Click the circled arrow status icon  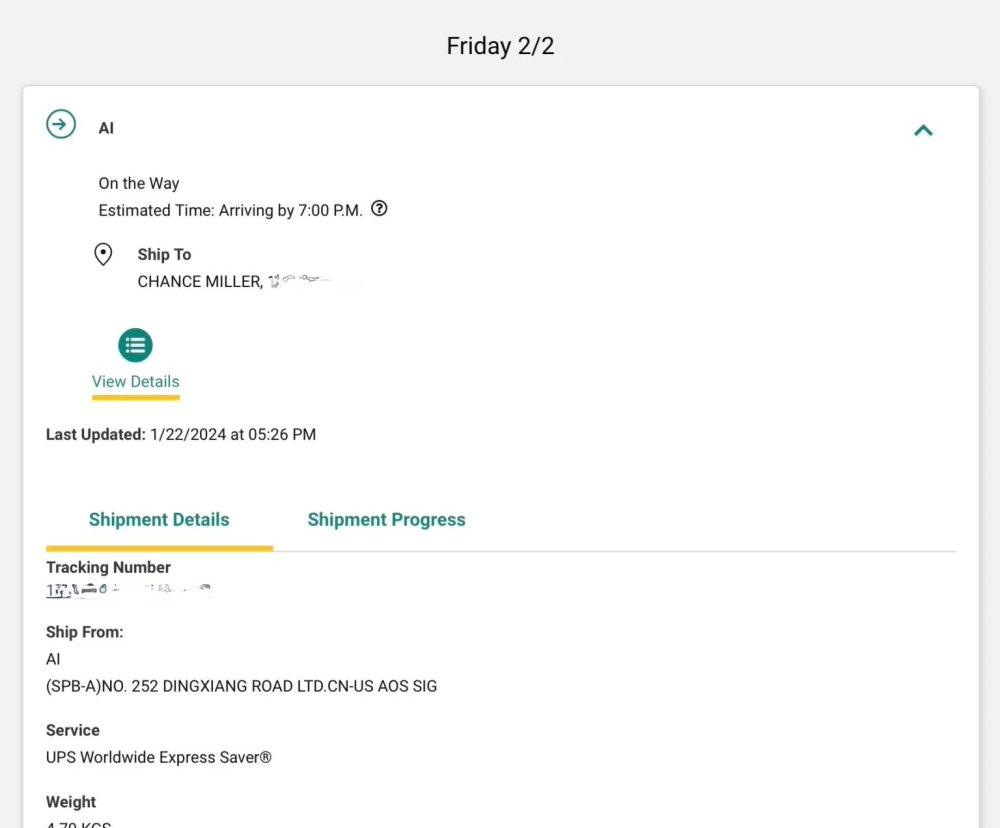click(61, 125)
